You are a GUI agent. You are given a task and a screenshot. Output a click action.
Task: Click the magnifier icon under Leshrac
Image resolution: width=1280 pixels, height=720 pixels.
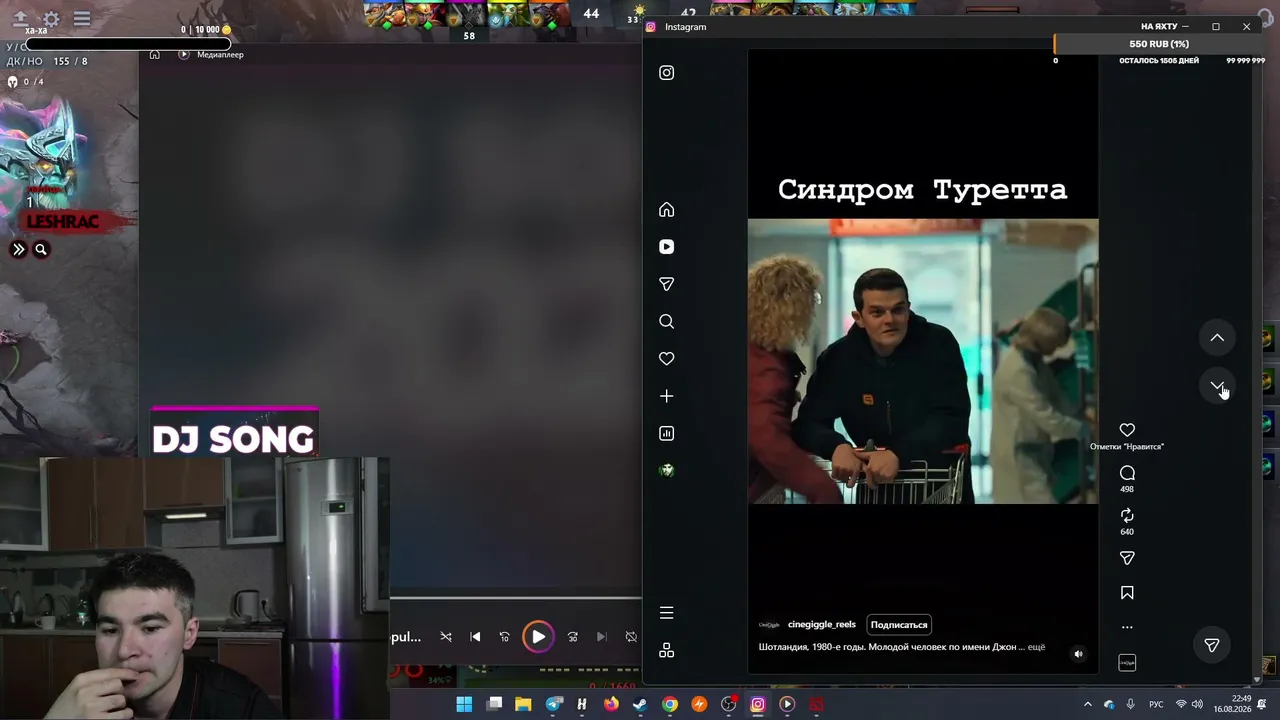click(x=41, y=250)
